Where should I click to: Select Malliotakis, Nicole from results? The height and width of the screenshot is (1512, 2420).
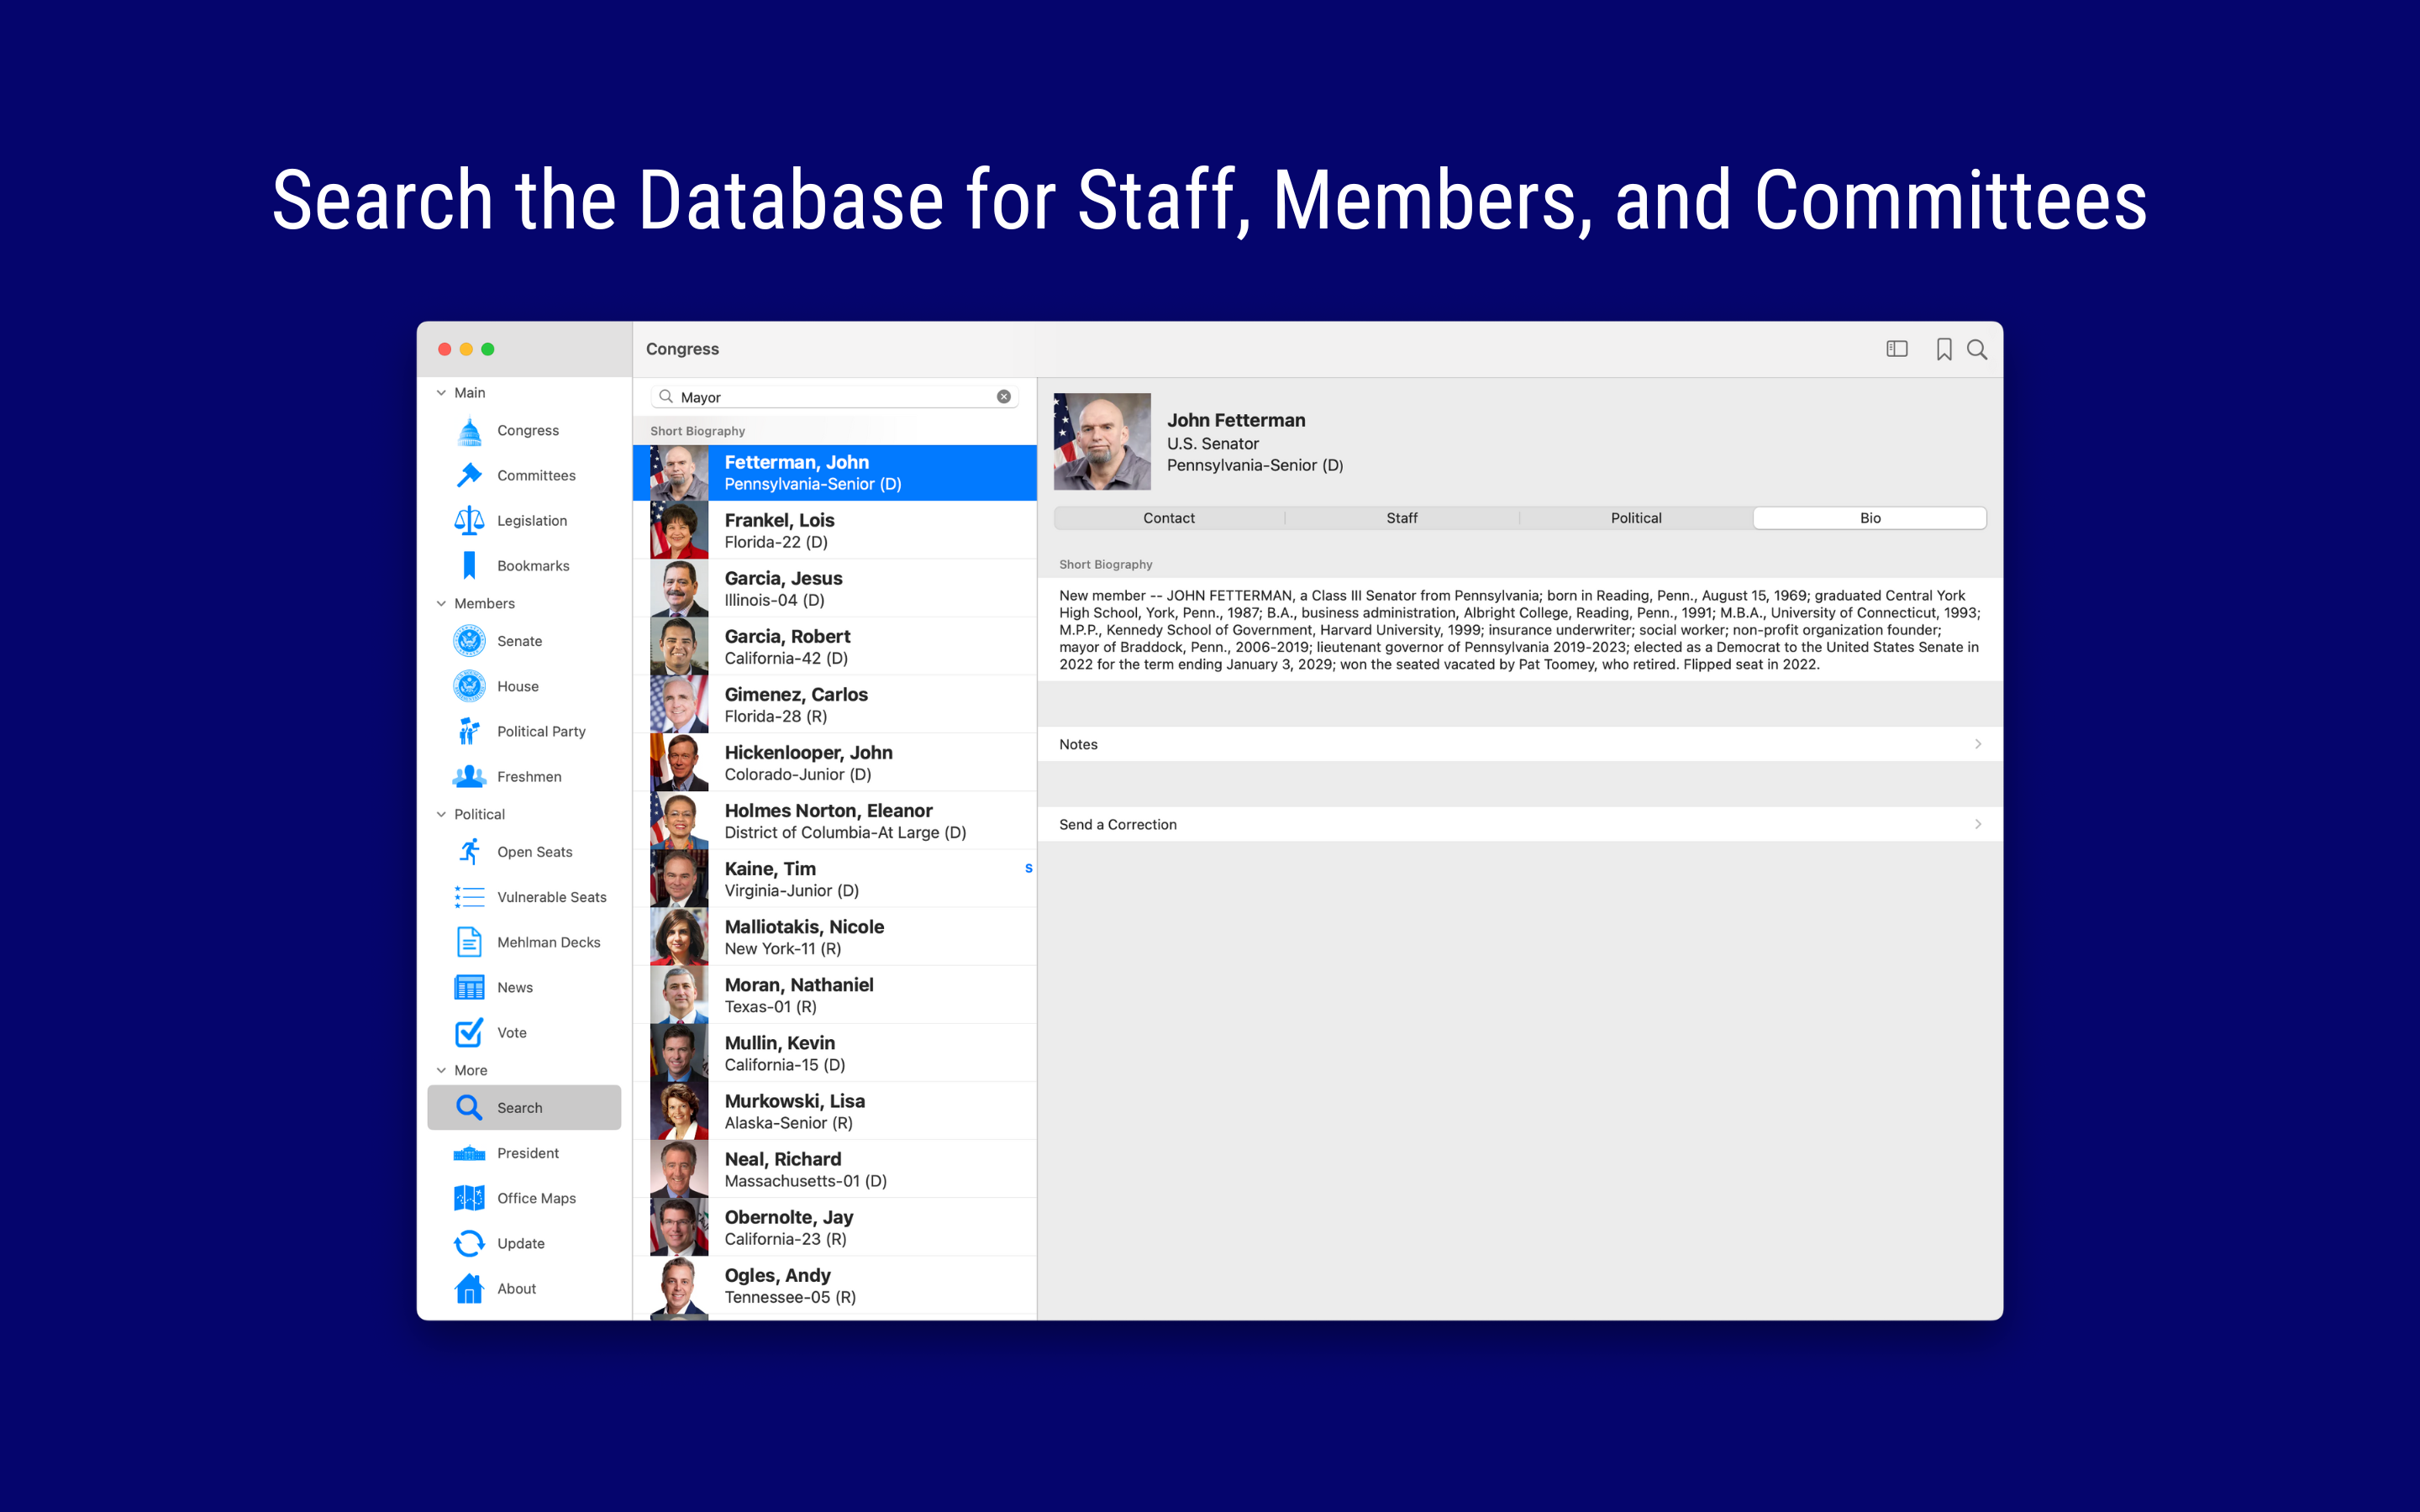pyautogui.click(x=835, y=936)
